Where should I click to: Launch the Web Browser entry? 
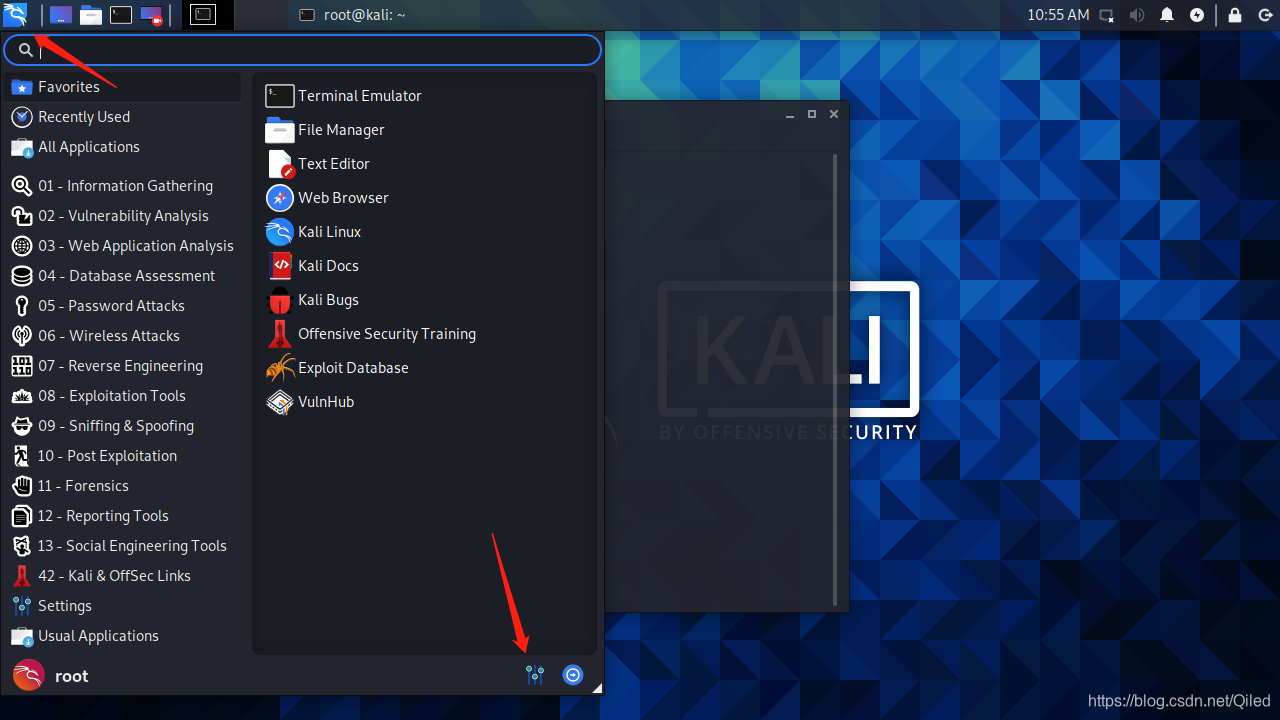327,198
